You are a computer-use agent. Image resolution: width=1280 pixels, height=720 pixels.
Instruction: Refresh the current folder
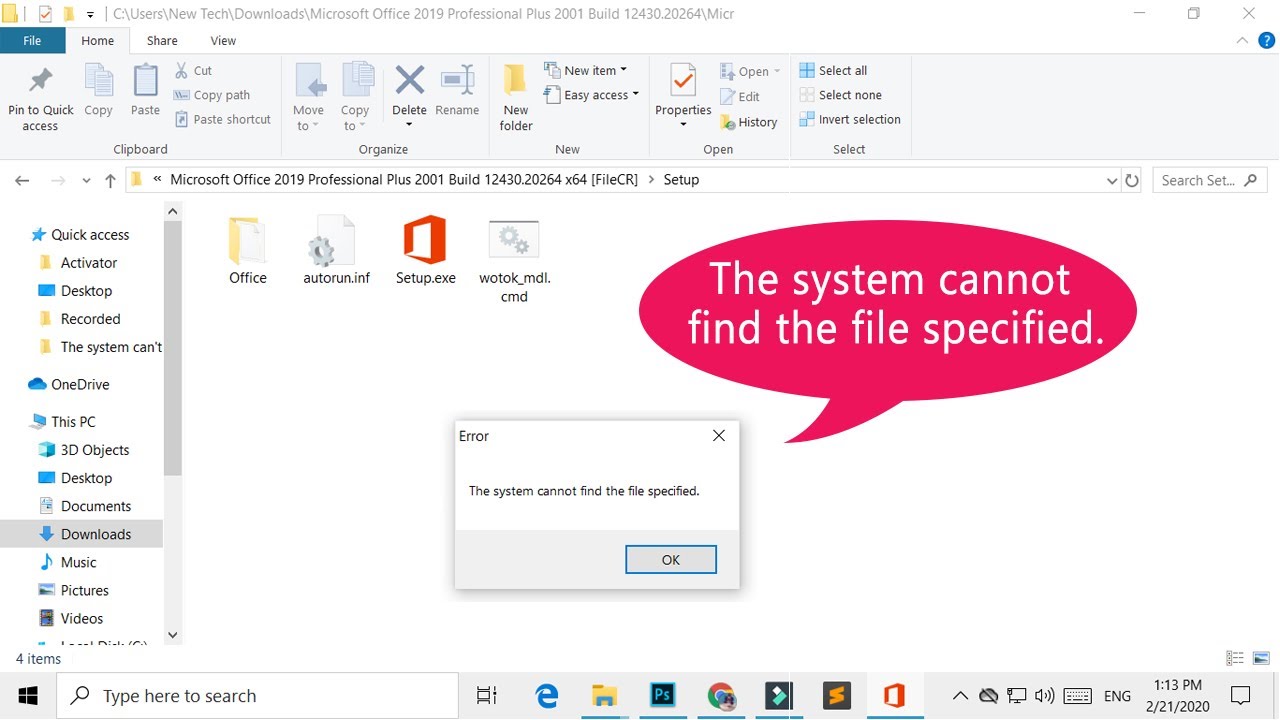(x=1132, y=181)
